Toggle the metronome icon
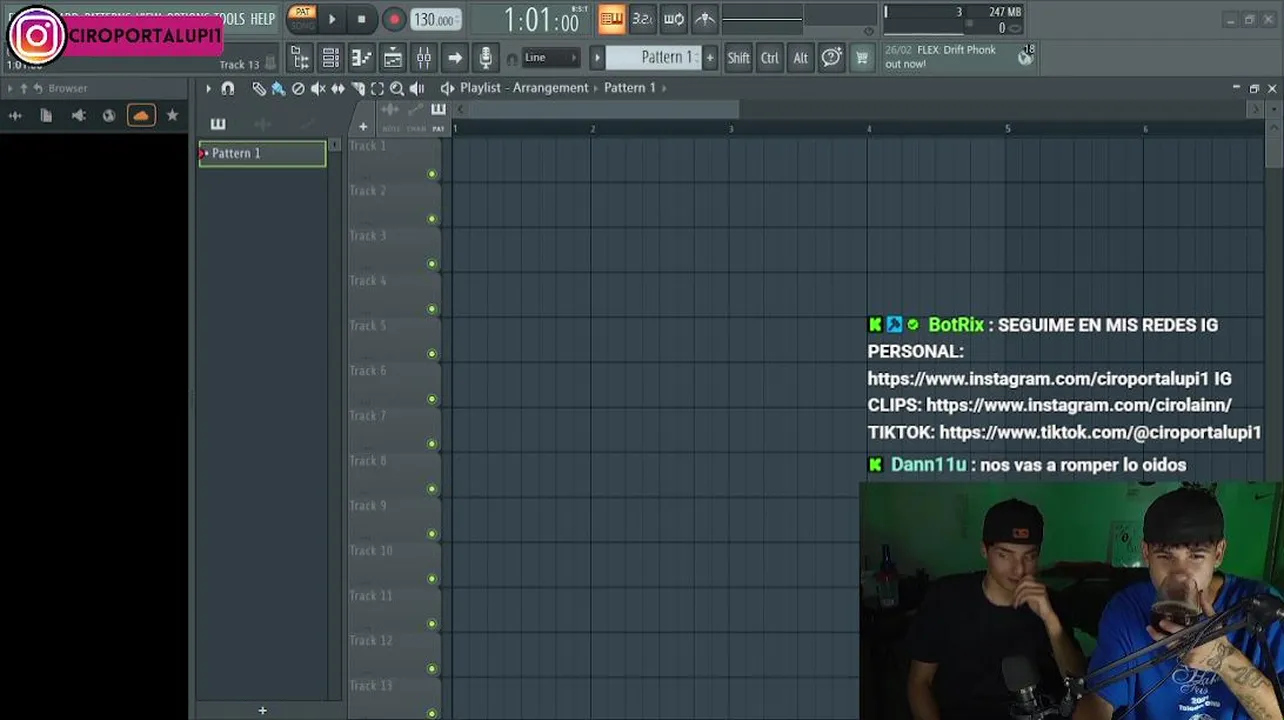Image resolution: width=1284 pixels, height=720 pixels. pos(705,18)
